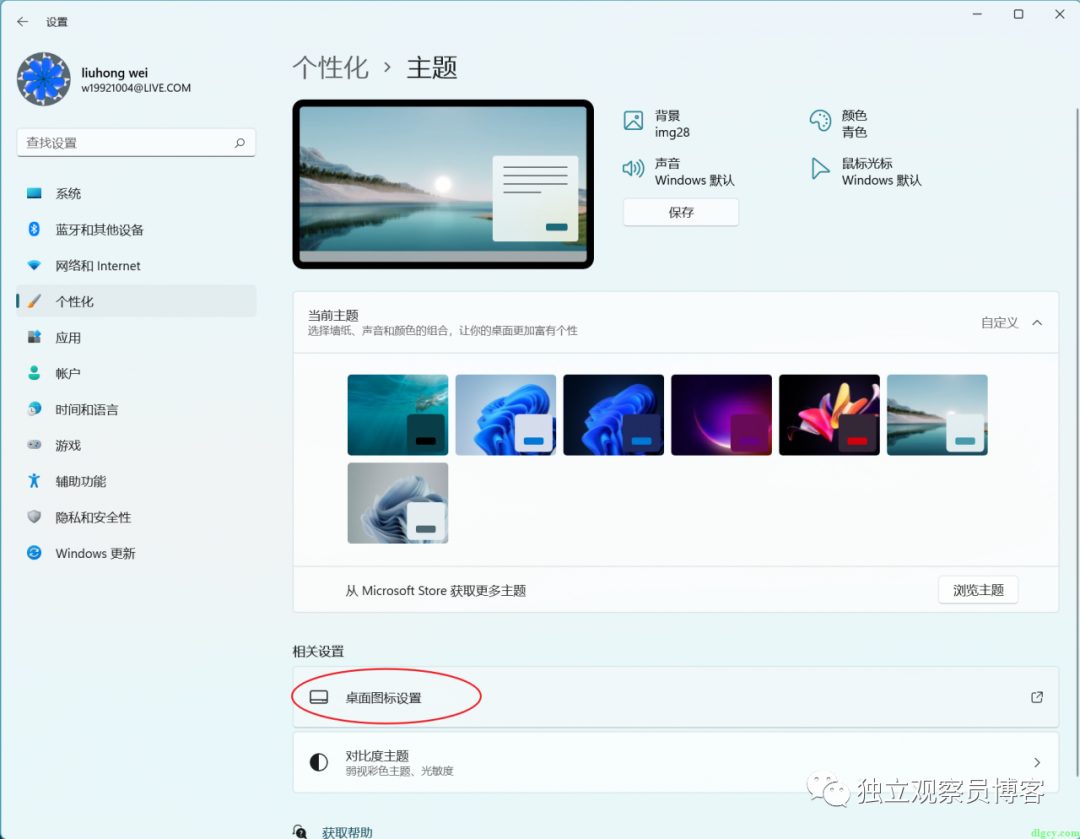The width and height of the screenshot is (1080, 839).
Task: Click 个性化 in the breadcrumb
Action: pyautogui.click(x=331, y=68)
